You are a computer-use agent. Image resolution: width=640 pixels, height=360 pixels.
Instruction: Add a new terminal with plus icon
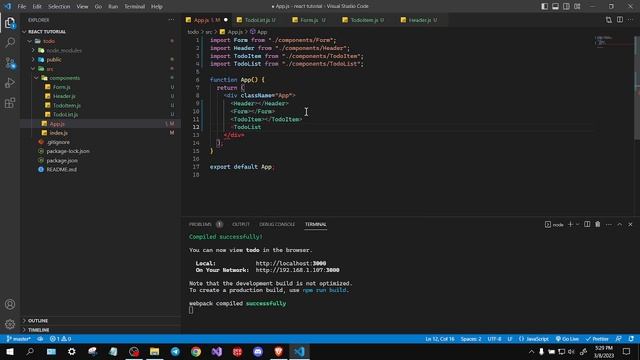571,224
